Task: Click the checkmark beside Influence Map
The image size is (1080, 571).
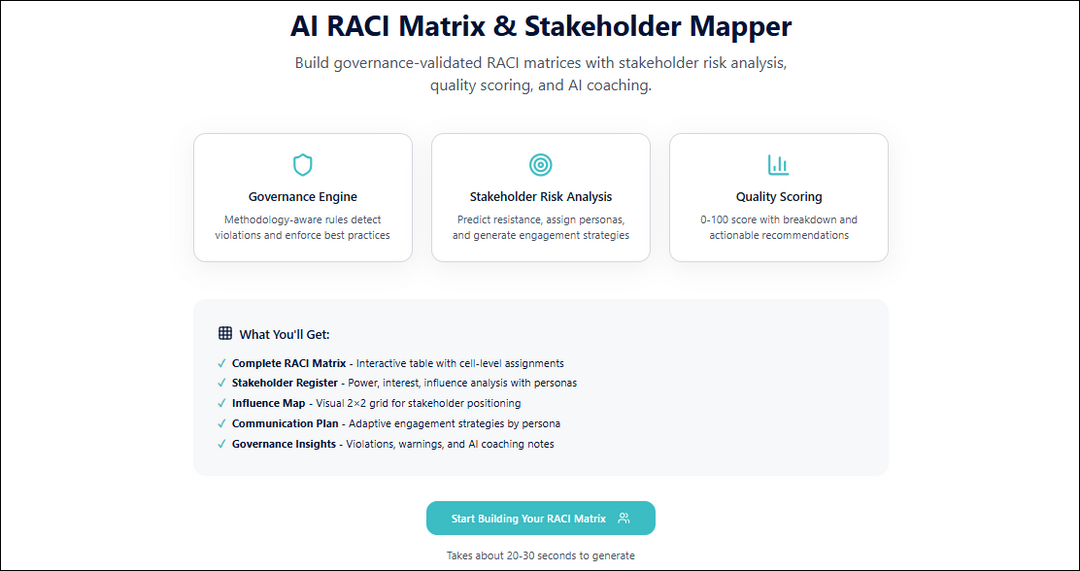Action: pos(222,403)
